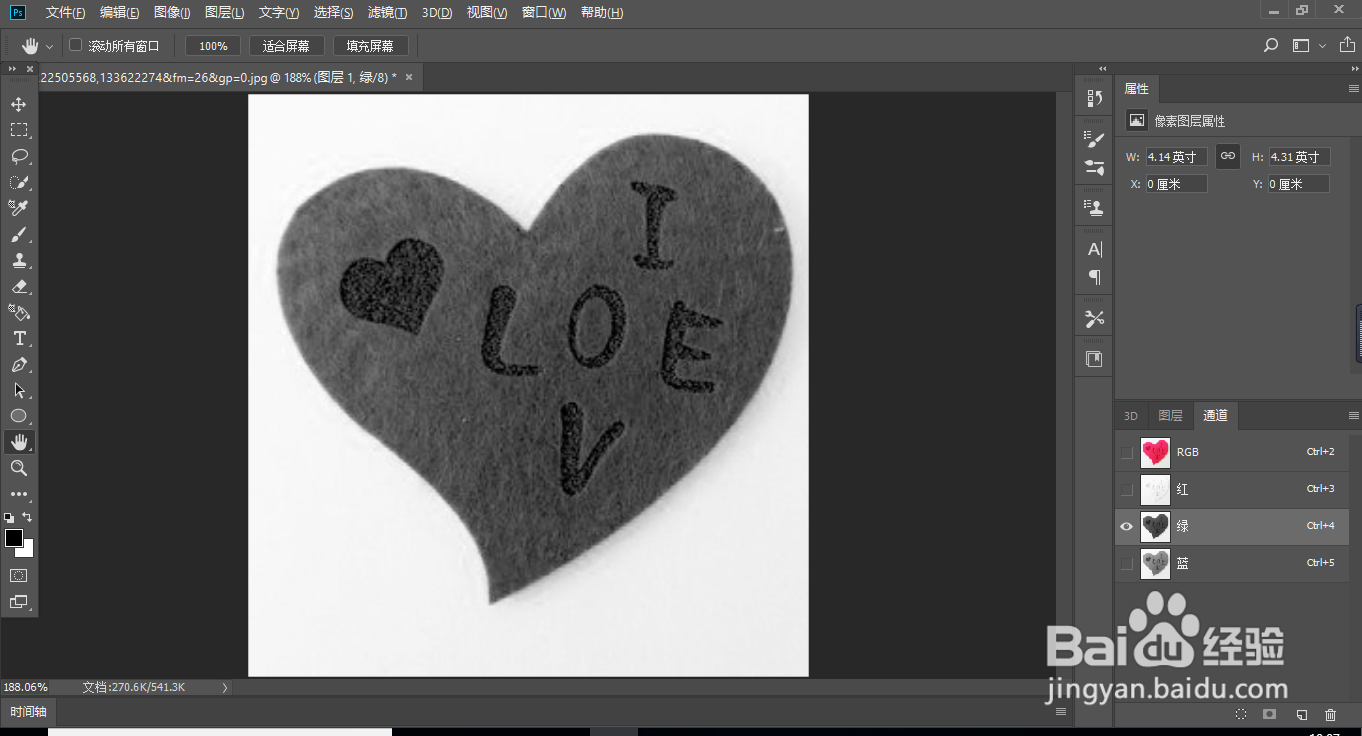Enable scroll all windows checkbox
This screenshot has width=1362, height=736.
(75, 45)
